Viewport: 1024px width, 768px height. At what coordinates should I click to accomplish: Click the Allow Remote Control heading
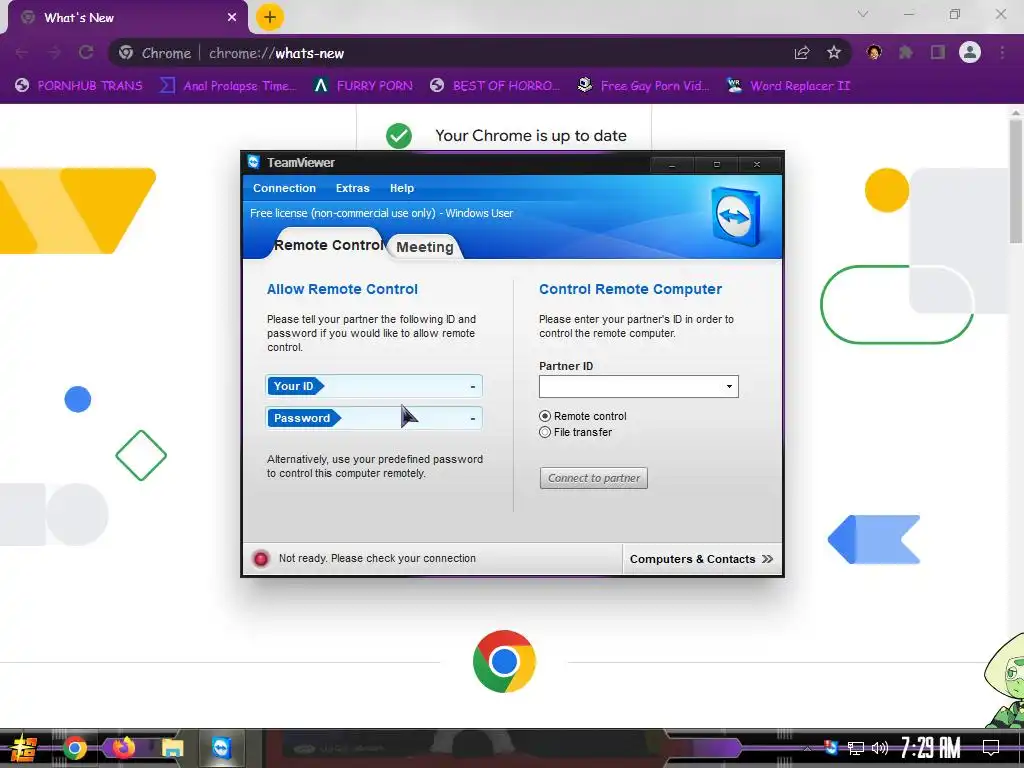pos(342,289)
